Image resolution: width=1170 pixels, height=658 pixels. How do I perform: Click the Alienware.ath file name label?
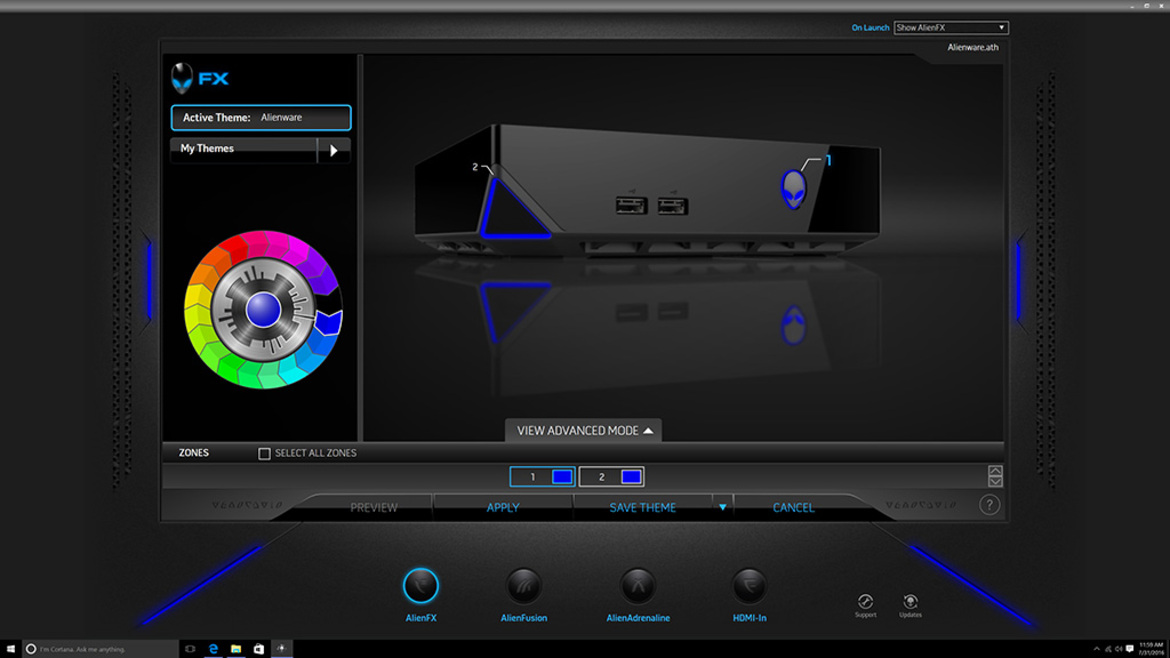pyautogui.click(x=973, y=47)
